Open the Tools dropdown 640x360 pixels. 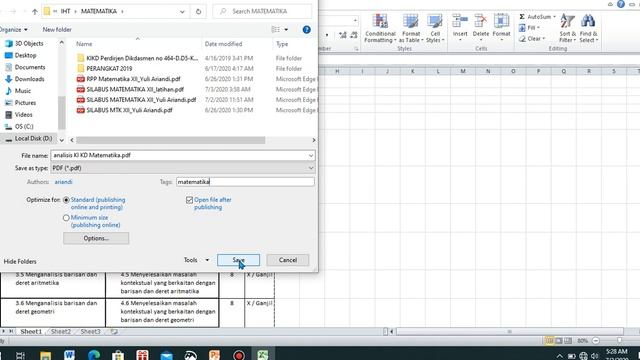point(196,260)
